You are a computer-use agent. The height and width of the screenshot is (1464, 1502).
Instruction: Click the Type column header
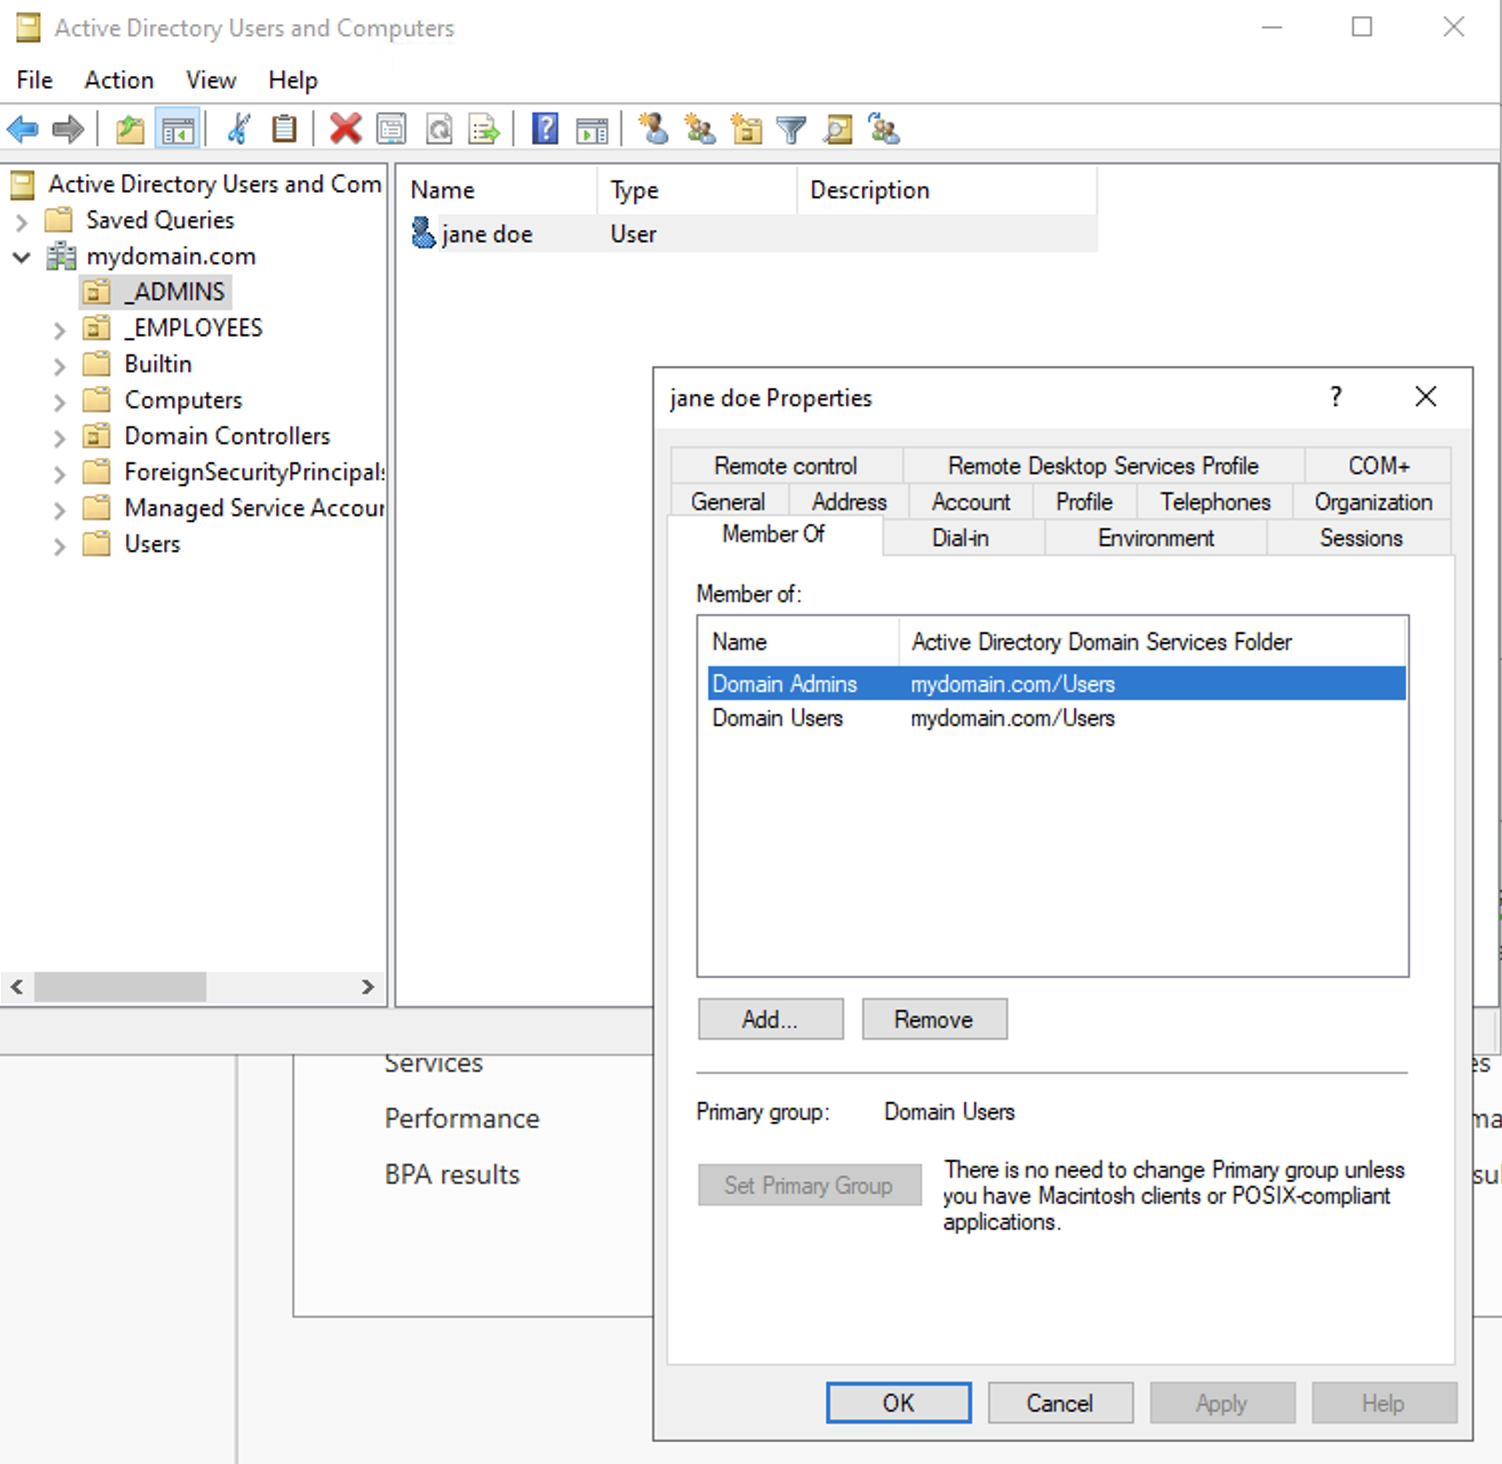click(x=698, y=190)
